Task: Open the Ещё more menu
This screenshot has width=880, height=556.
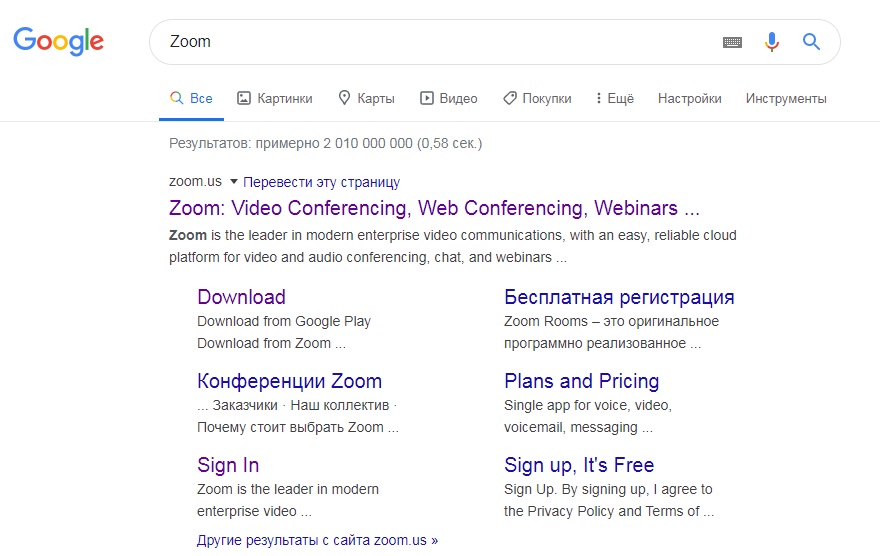Action: click(615, 99)
